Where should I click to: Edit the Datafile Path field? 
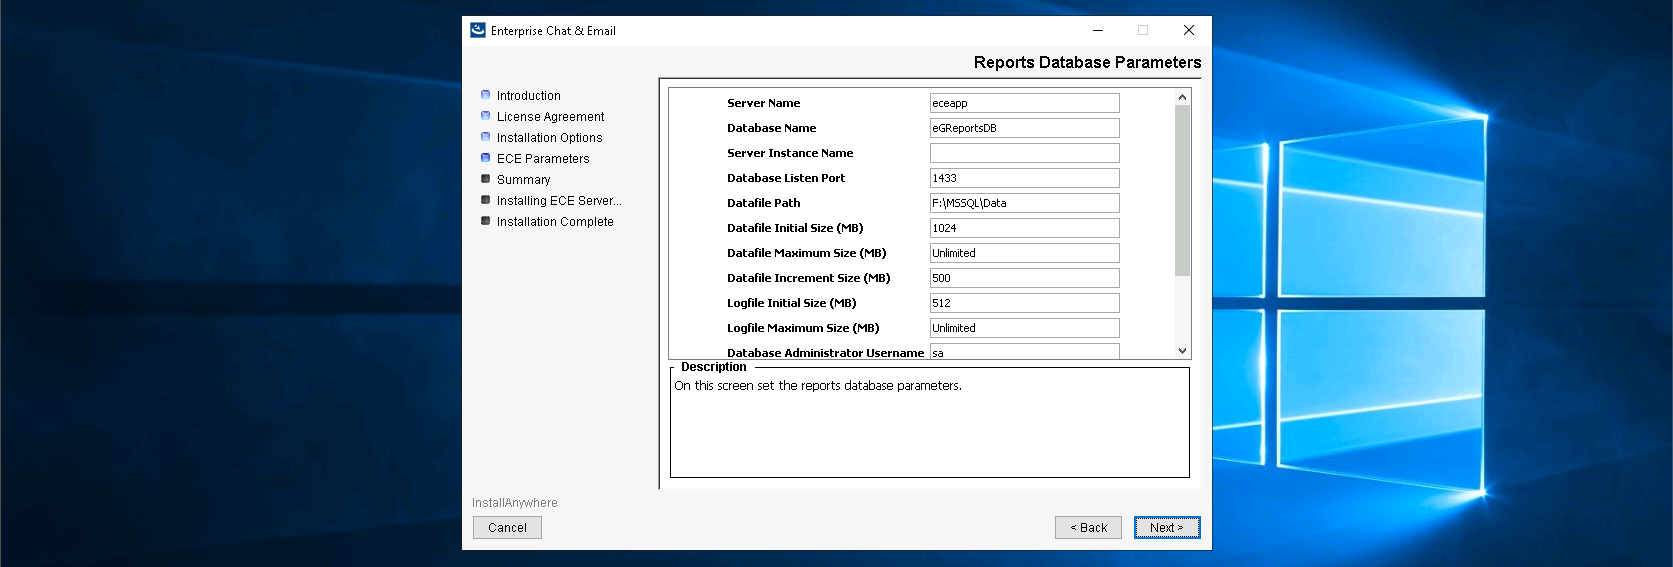pyautogui.click(x=1024, y=203)
